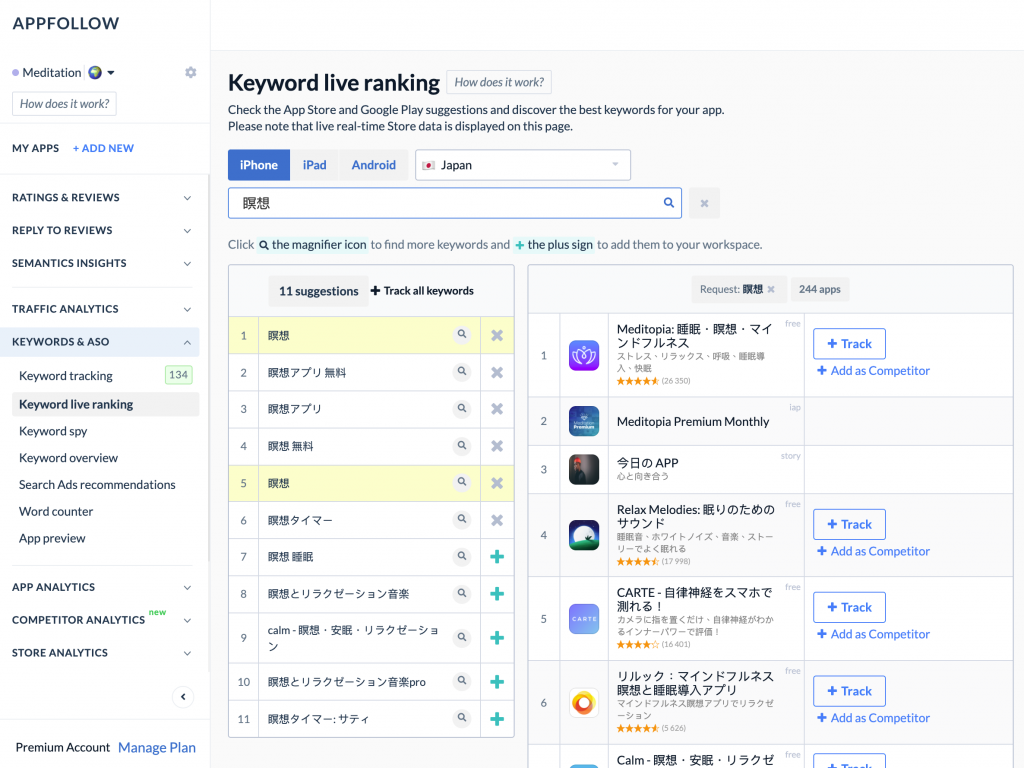Add keyword 瞑想とリラクゼーション音楽pro with plus
This screenshot has width=1024, height=768.
(497, 682)
